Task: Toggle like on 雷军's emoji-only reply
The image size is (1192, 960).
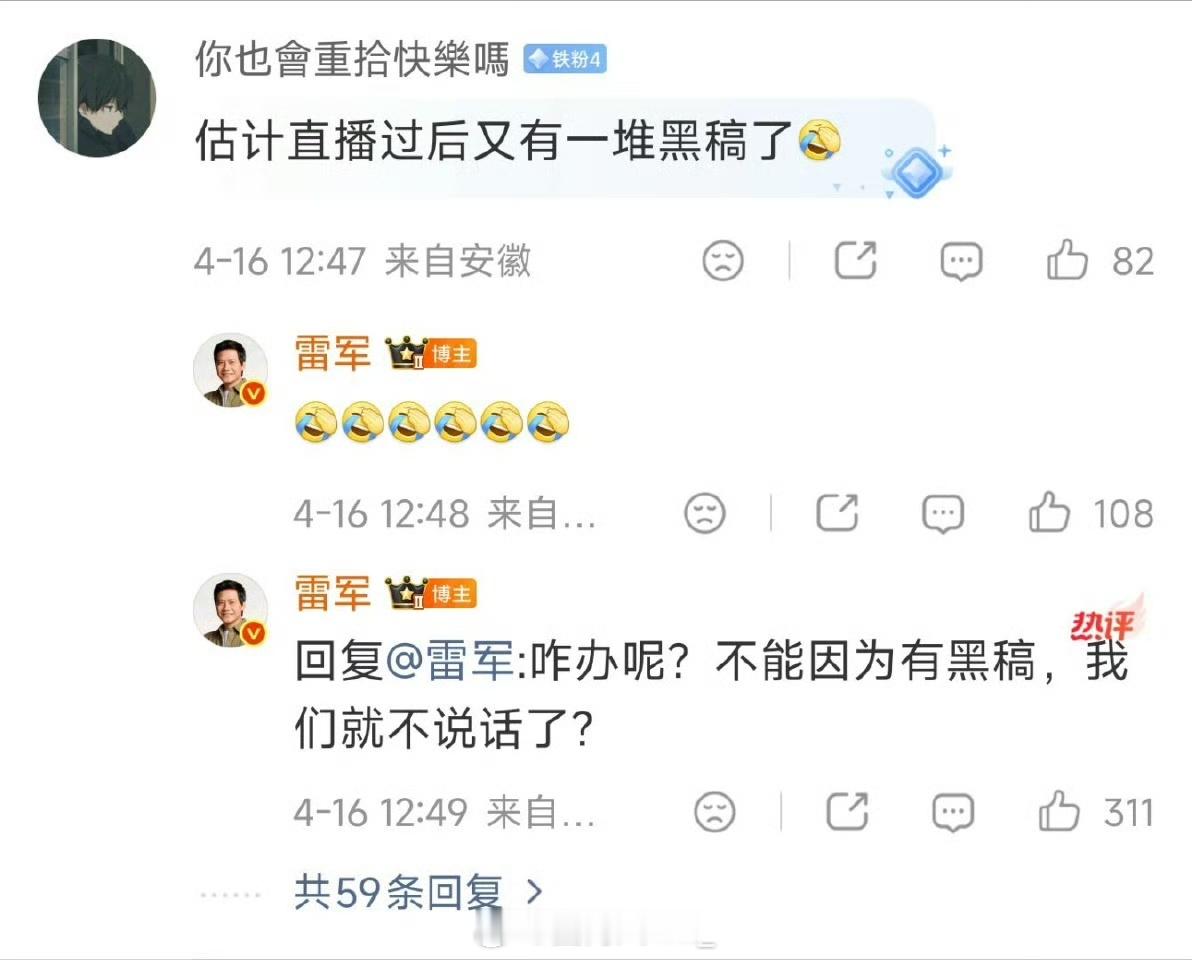Action: click(1048, 513)
